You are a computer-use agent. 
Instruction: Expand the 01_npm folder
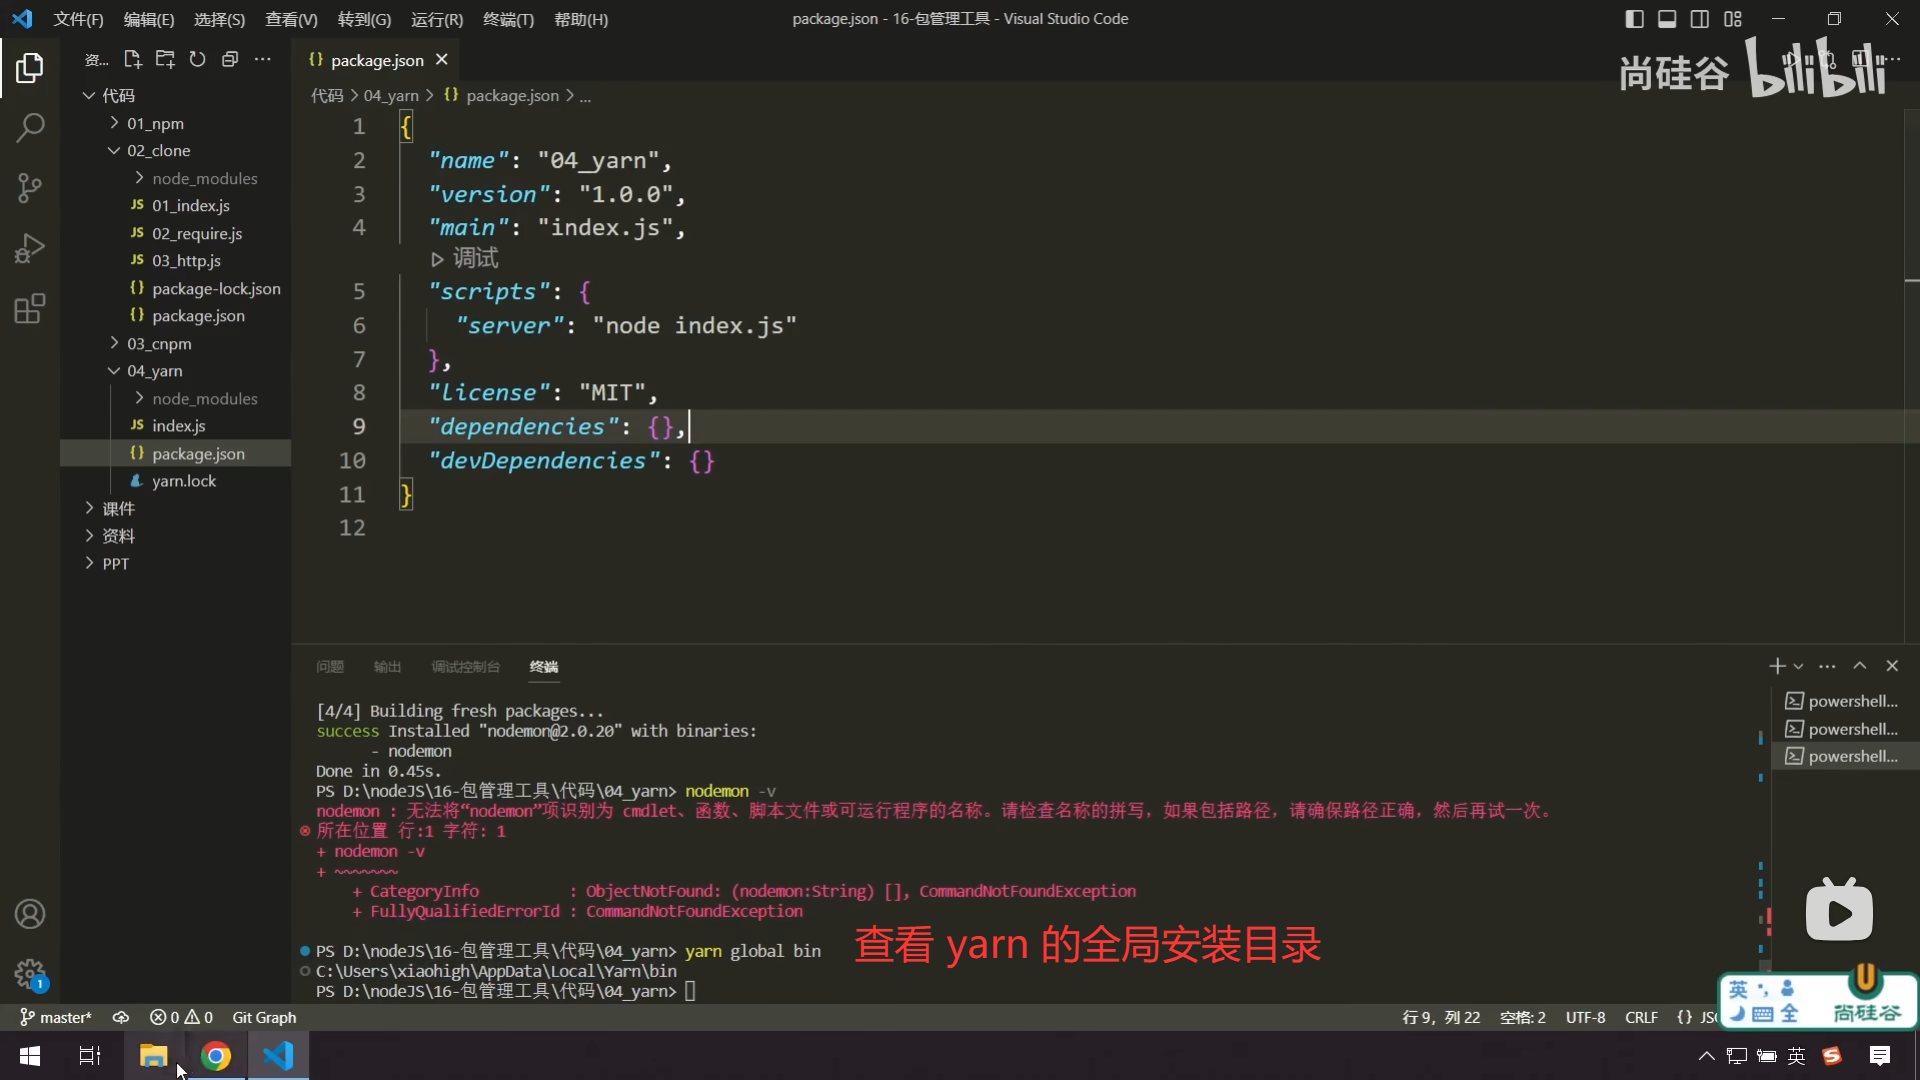(155, 123)
